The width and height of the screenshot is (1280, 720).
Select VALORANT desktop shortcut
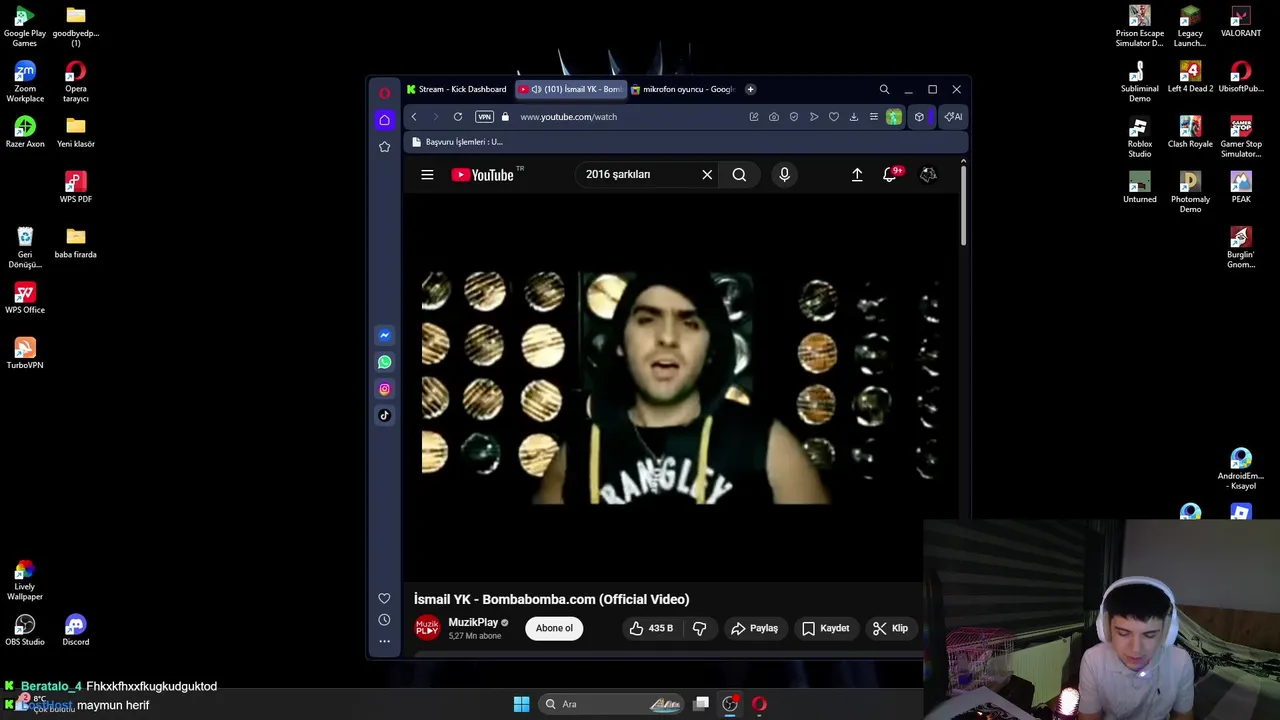pos(1241,22)
